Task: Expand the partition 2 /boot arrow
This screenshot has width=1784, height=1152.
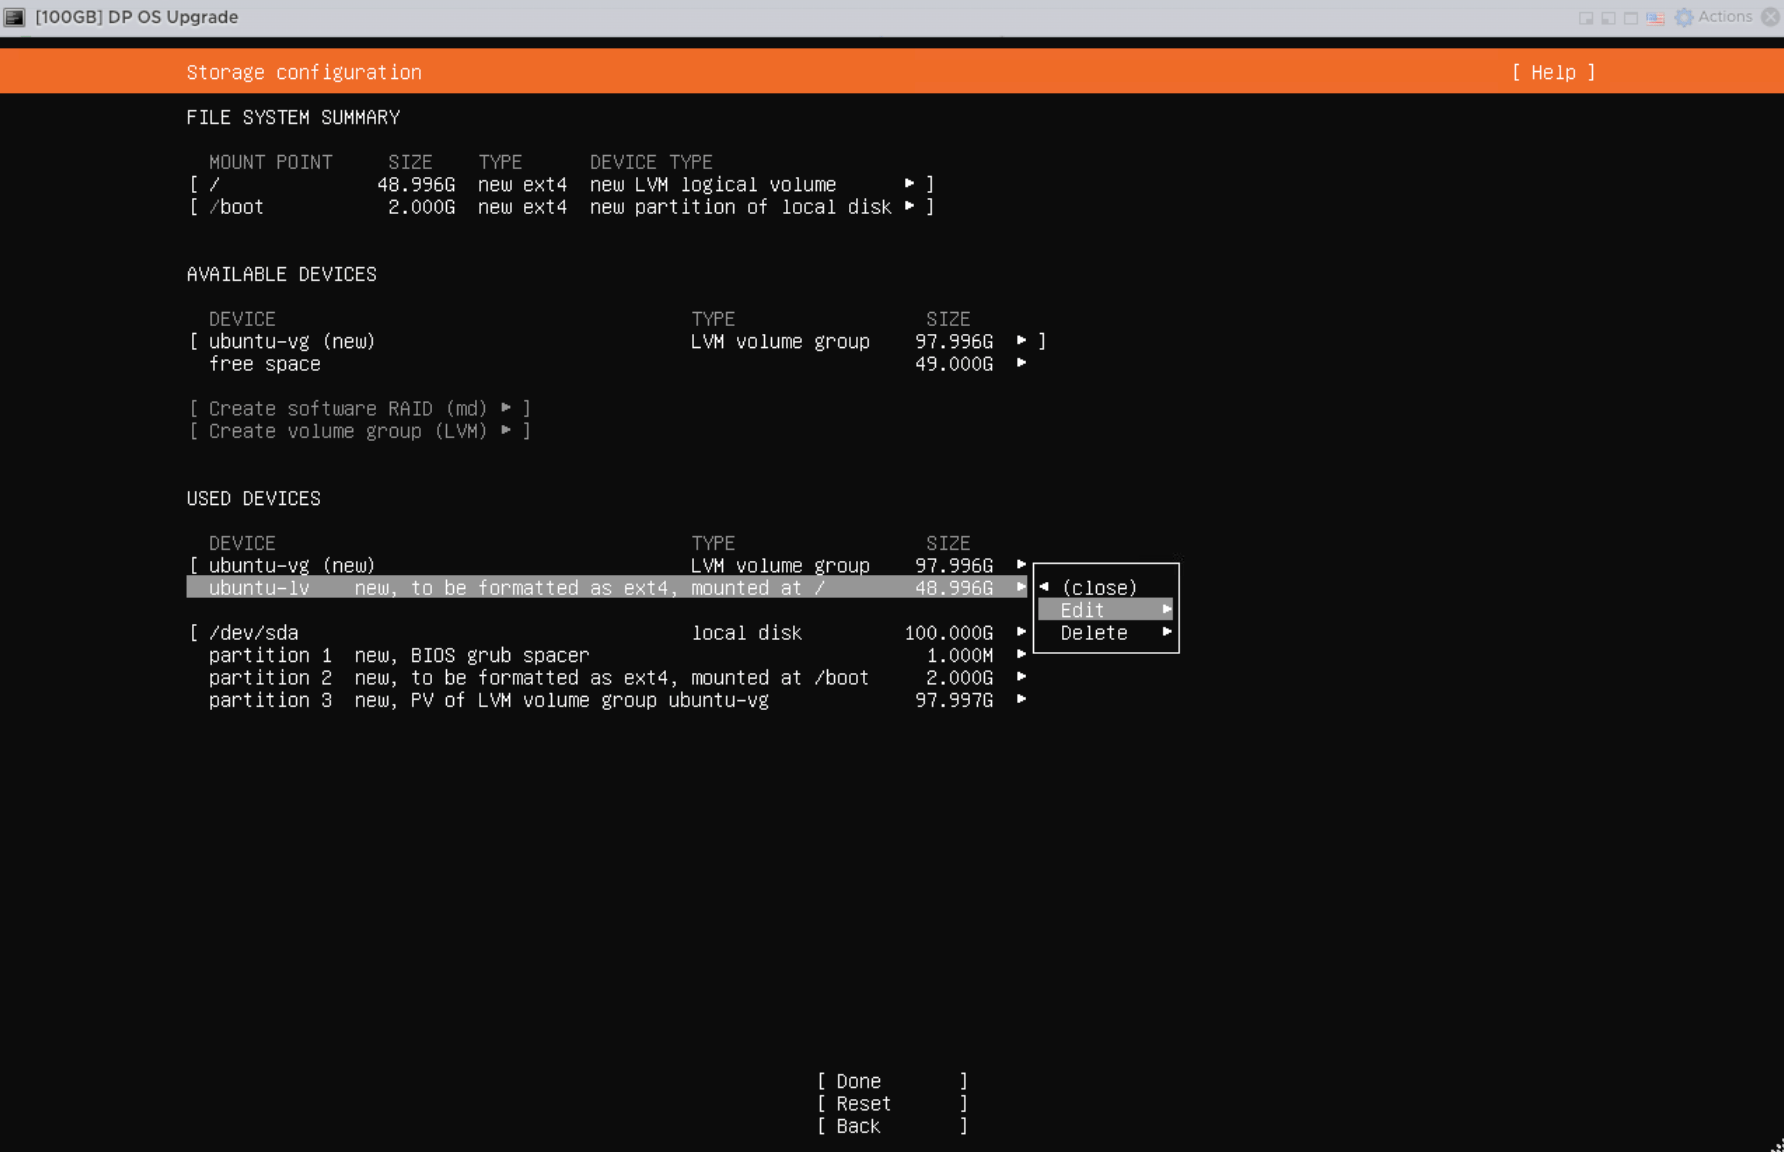Action: click(1021, 677)
